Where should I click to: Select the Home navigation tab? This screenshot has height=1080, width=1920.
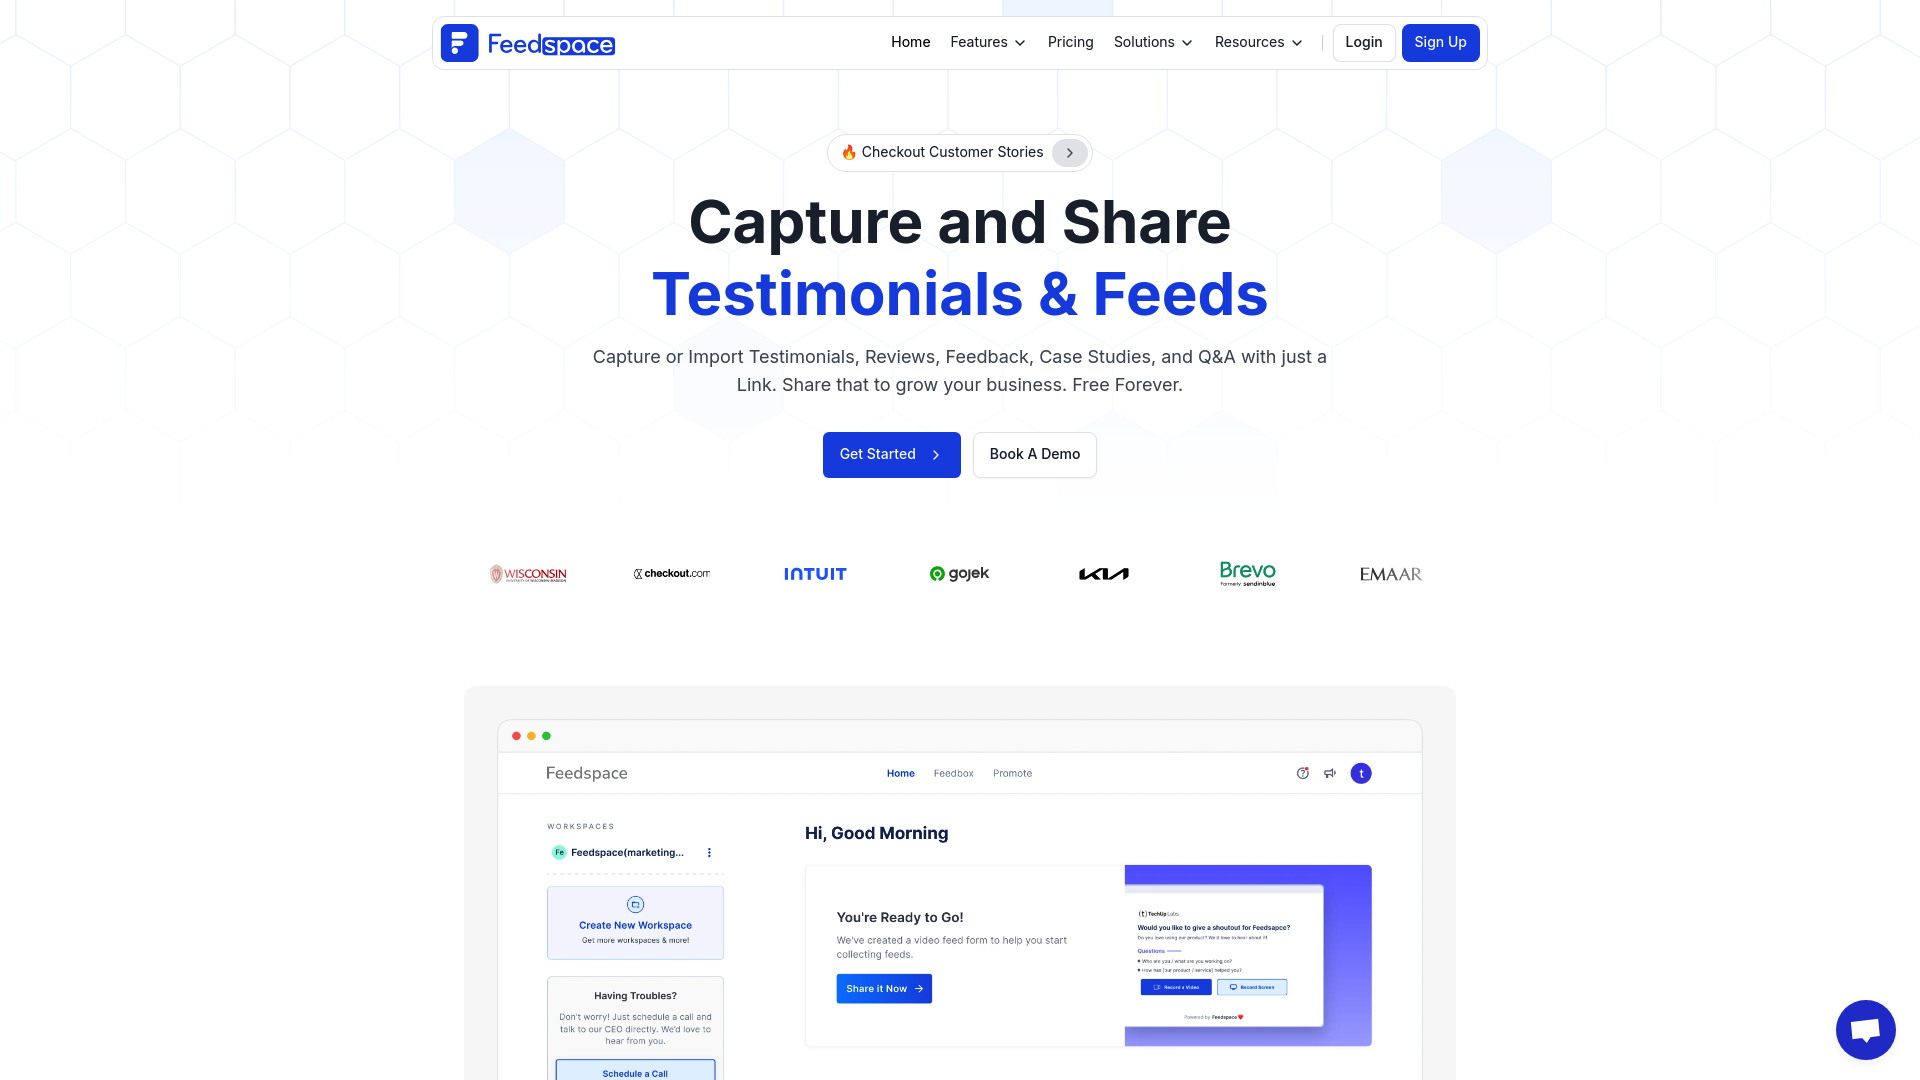910,42
